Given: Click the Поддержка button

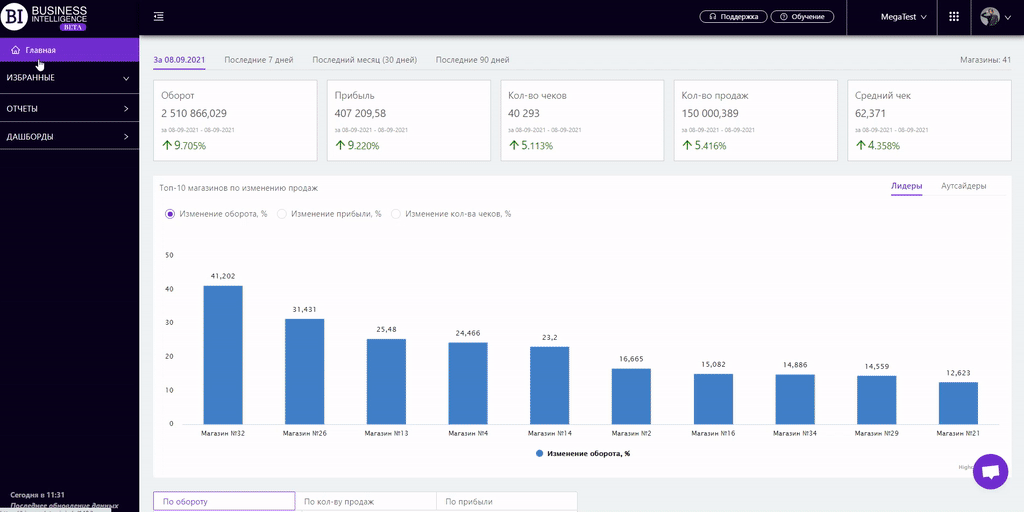Looking at the screenshot, I should point(733,17).
